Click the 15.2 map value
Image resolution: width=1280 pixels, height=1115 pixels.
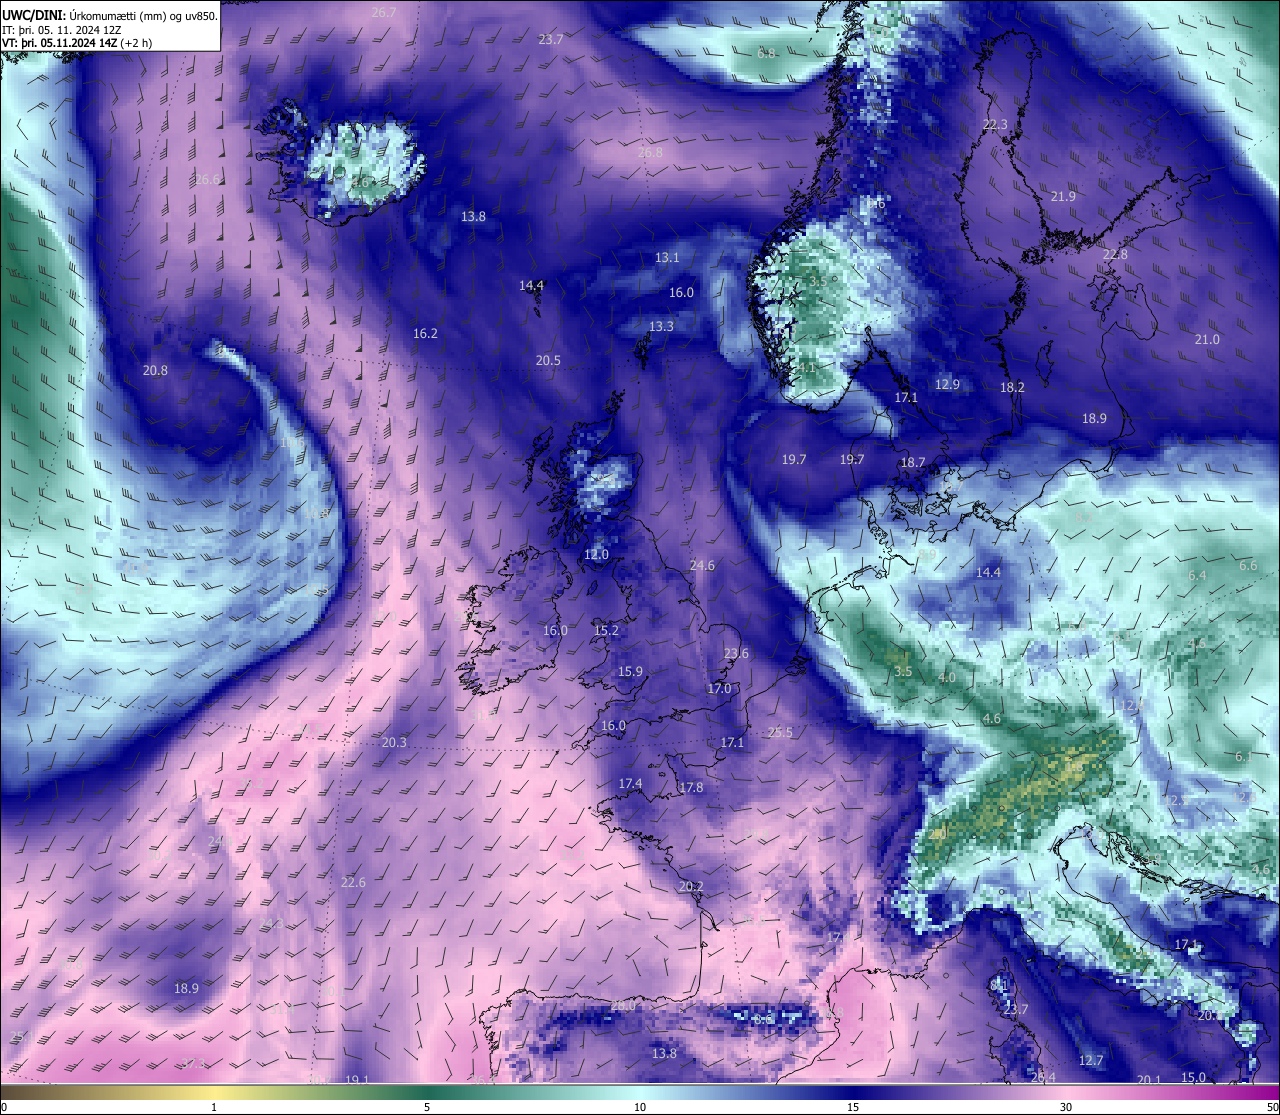click(606, 631)
